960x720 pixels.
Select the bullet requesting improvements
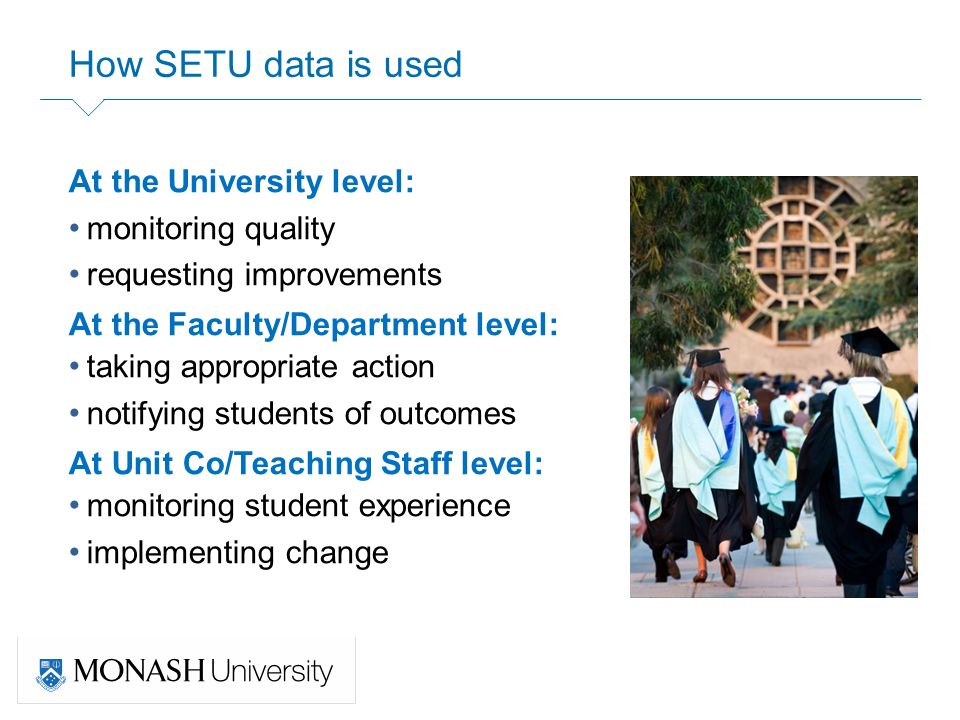pos(264,276)
